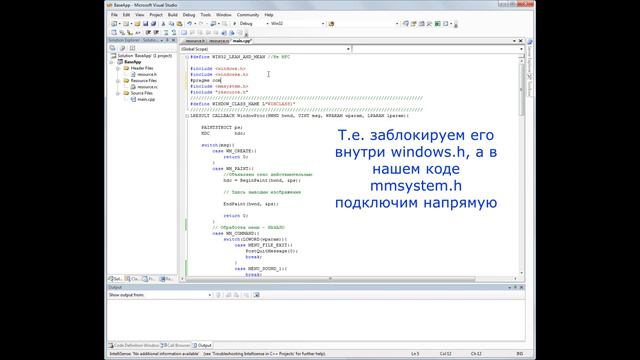Select resource.h in Solution Explorer tree
The image size is (640, 360).
coord(144,74)
